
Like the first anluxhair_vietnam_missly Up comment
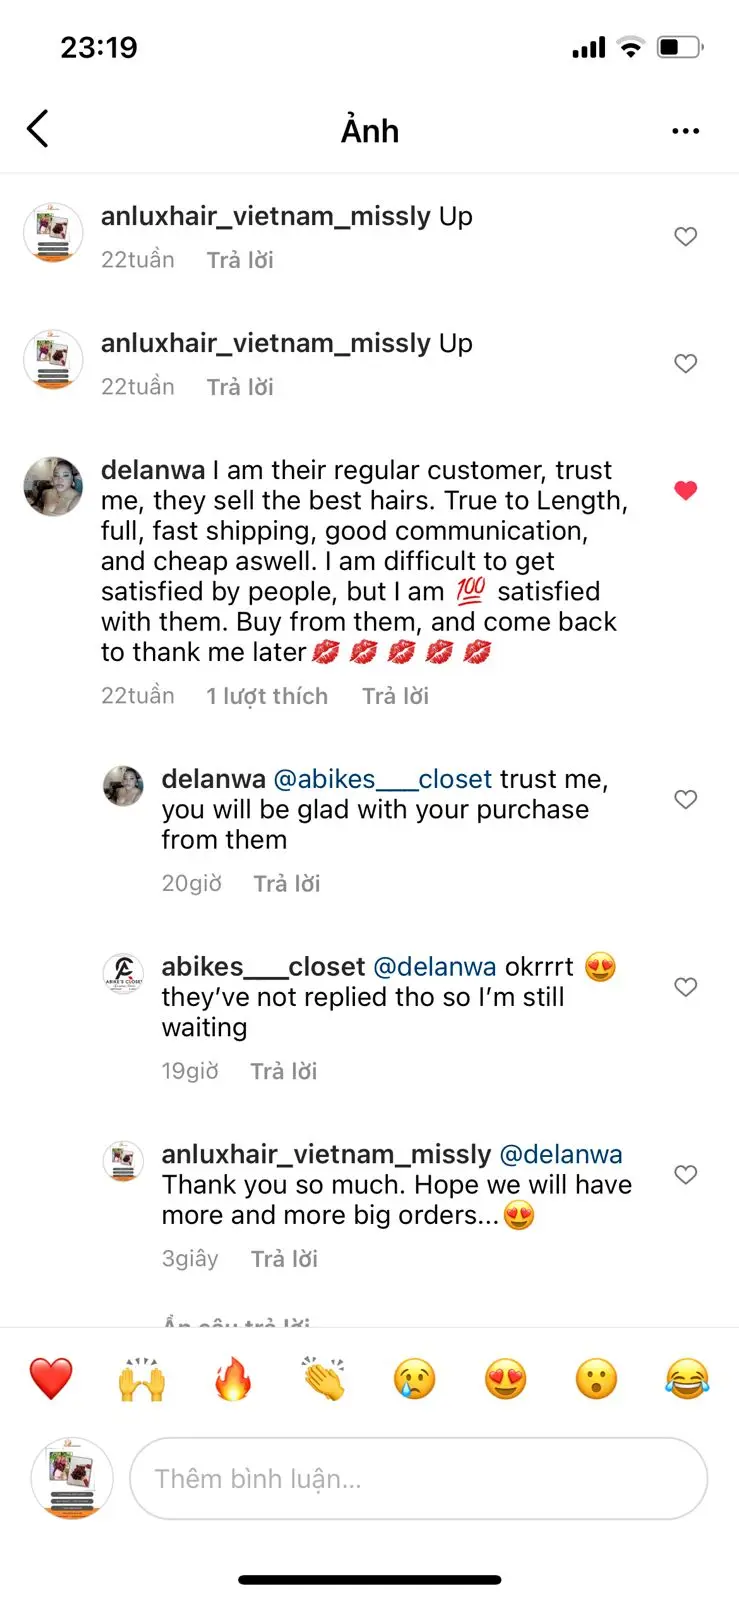(x=685, y=237)
